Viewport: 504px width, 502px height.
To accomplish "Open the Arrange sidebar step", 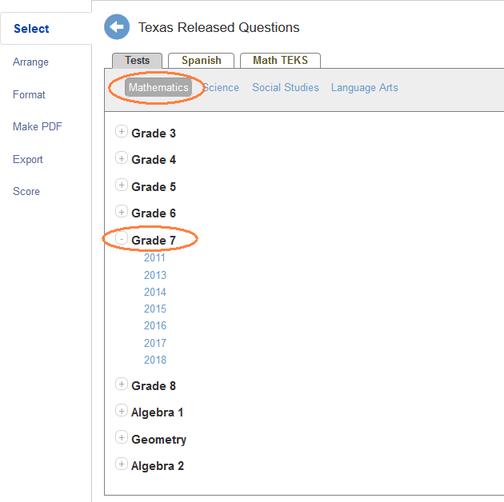I will [x=31, y=62].
